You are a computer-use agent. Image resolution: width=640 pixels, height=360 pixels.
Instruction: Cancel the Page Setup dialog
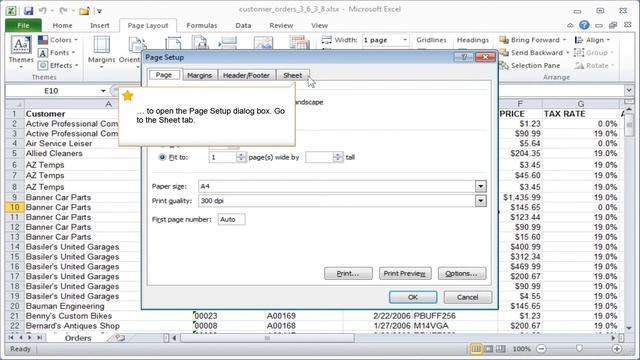click(468, 297)
